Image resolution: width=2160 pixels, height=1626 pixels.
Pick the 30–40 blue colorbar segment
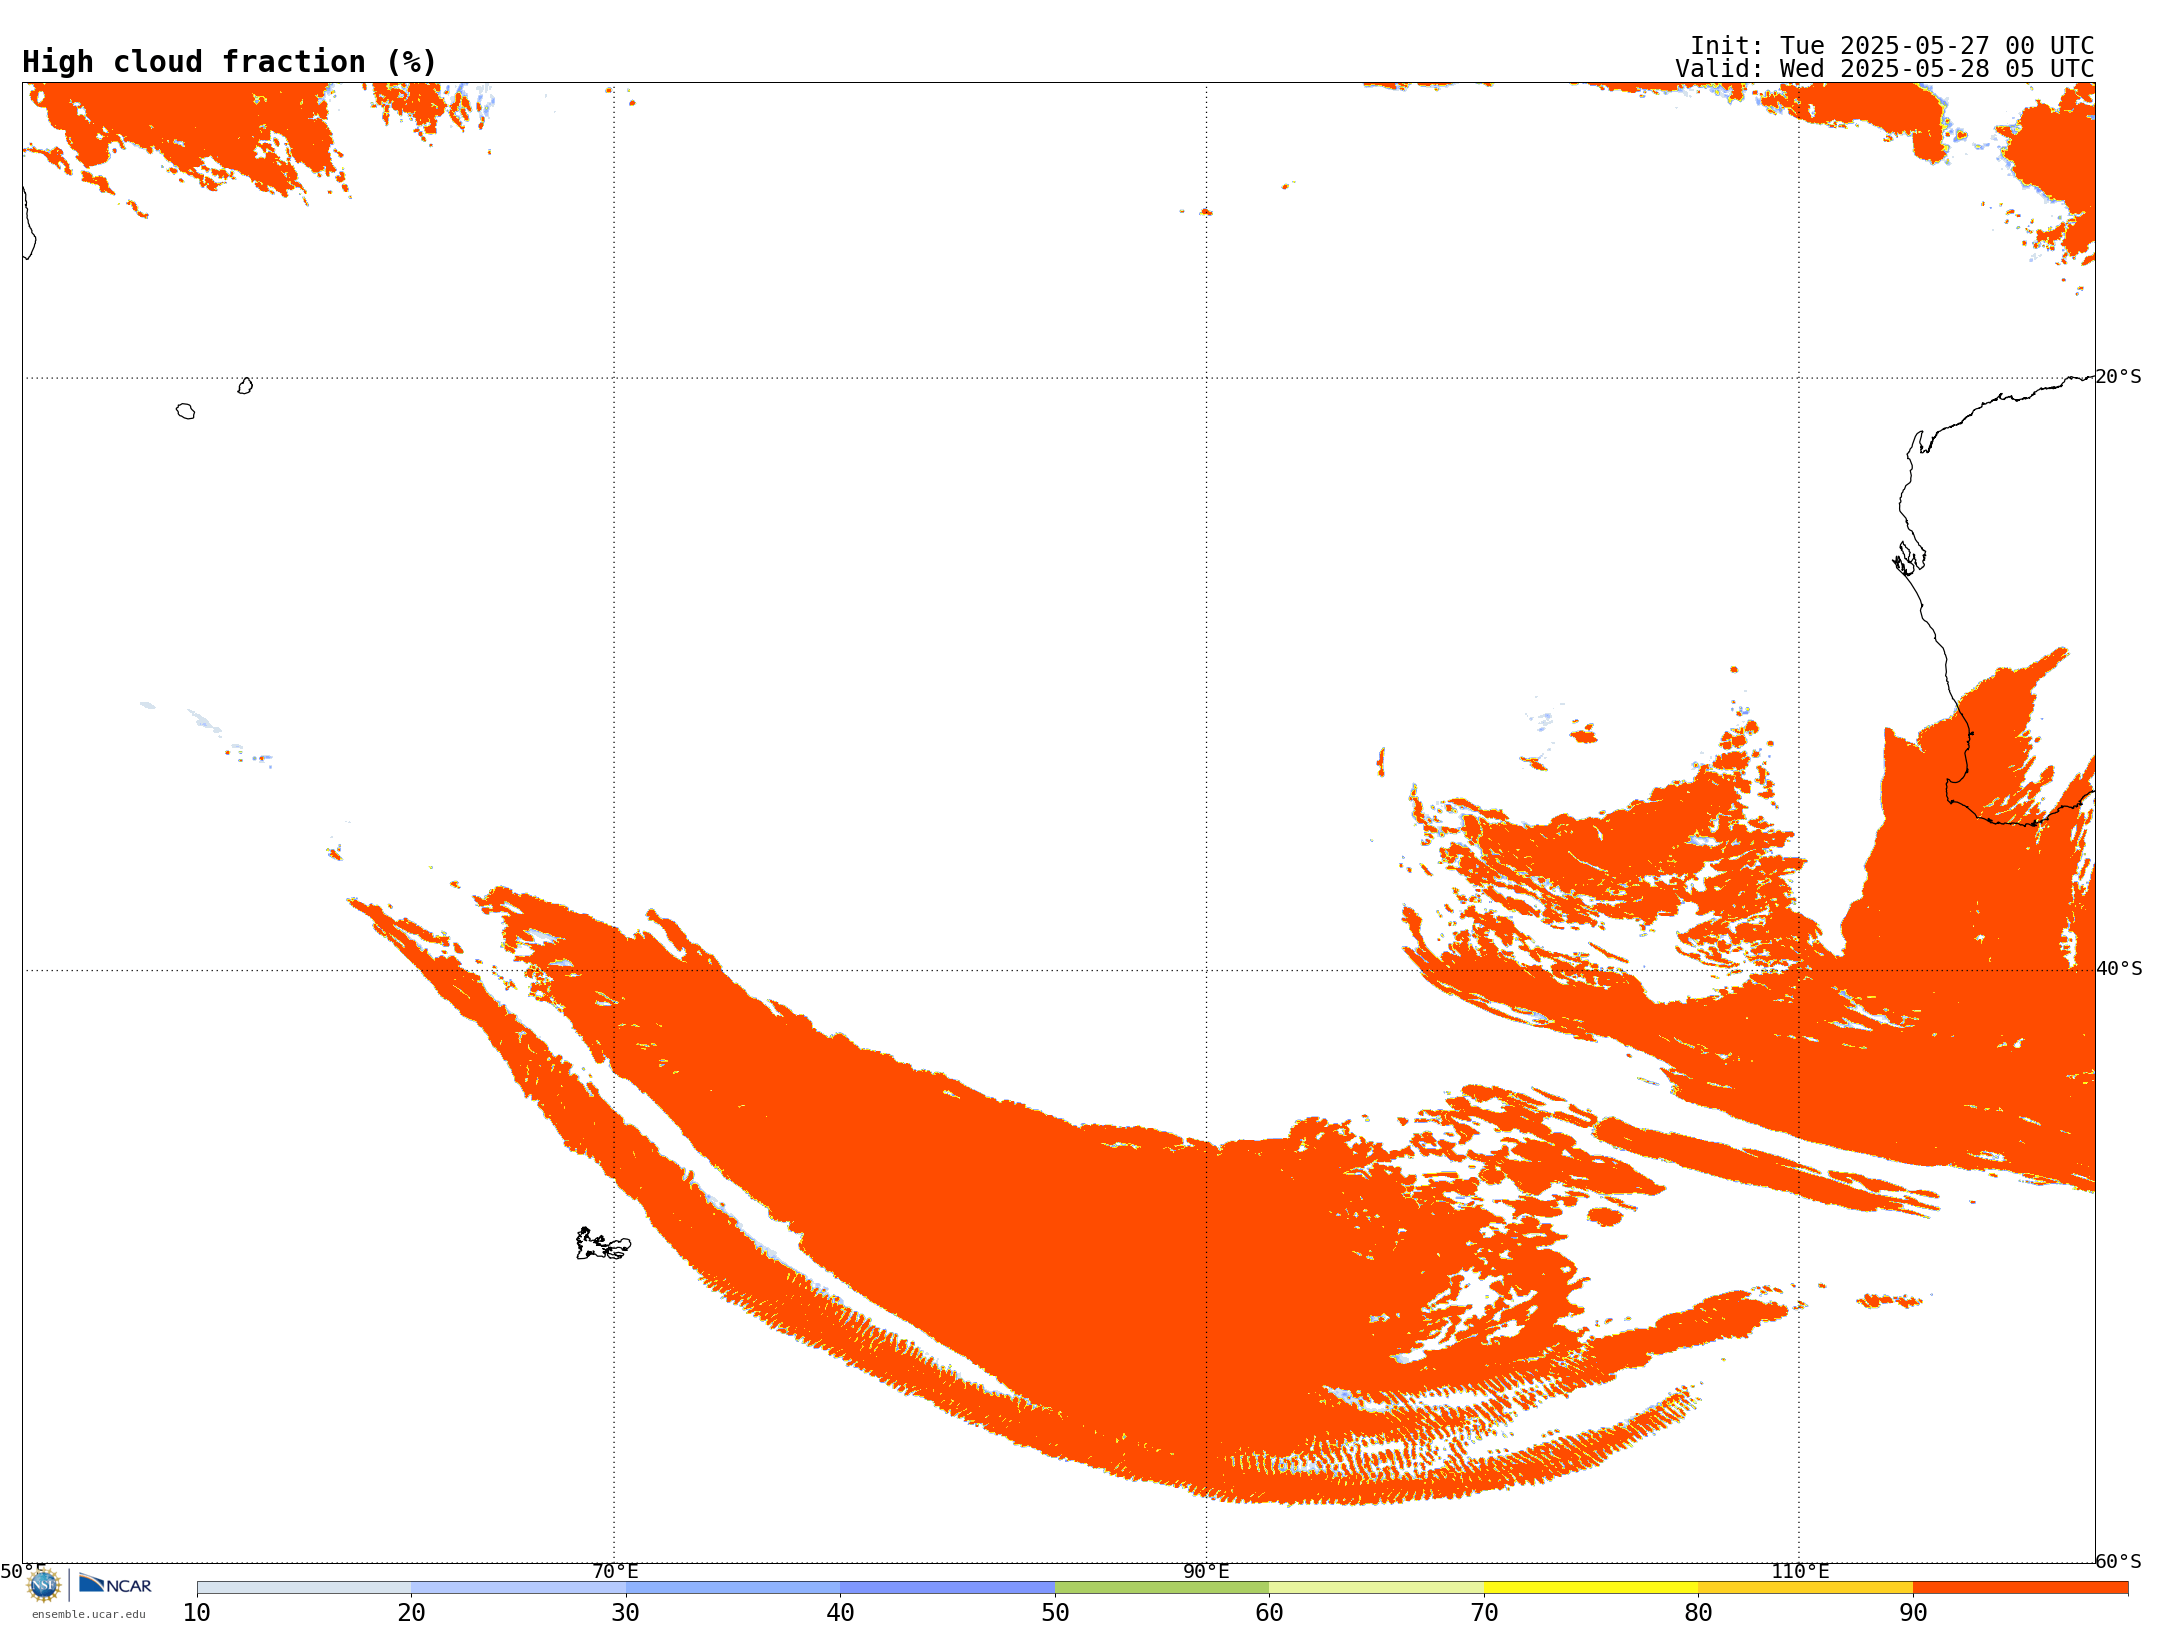click(733, 1588)
